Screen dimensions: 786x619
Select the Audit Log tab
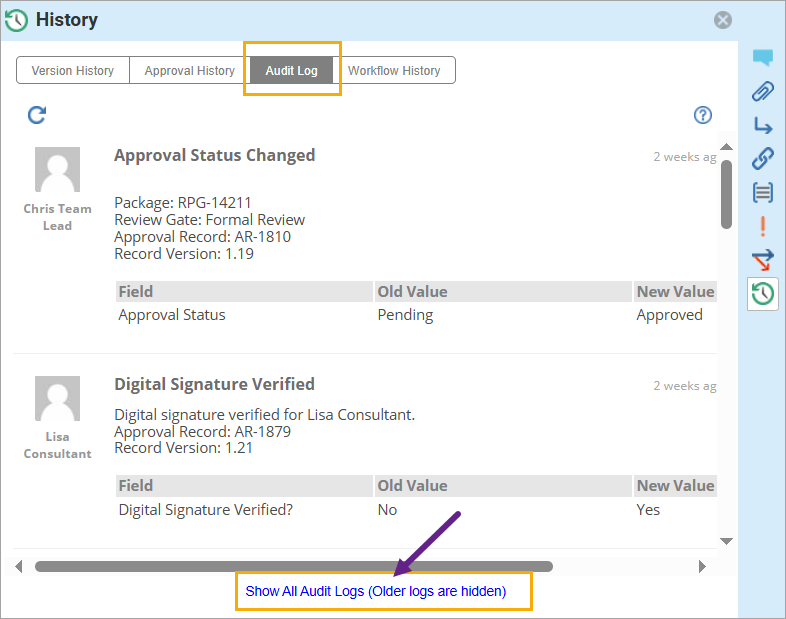pyautogui.click(x=291, y=71)
